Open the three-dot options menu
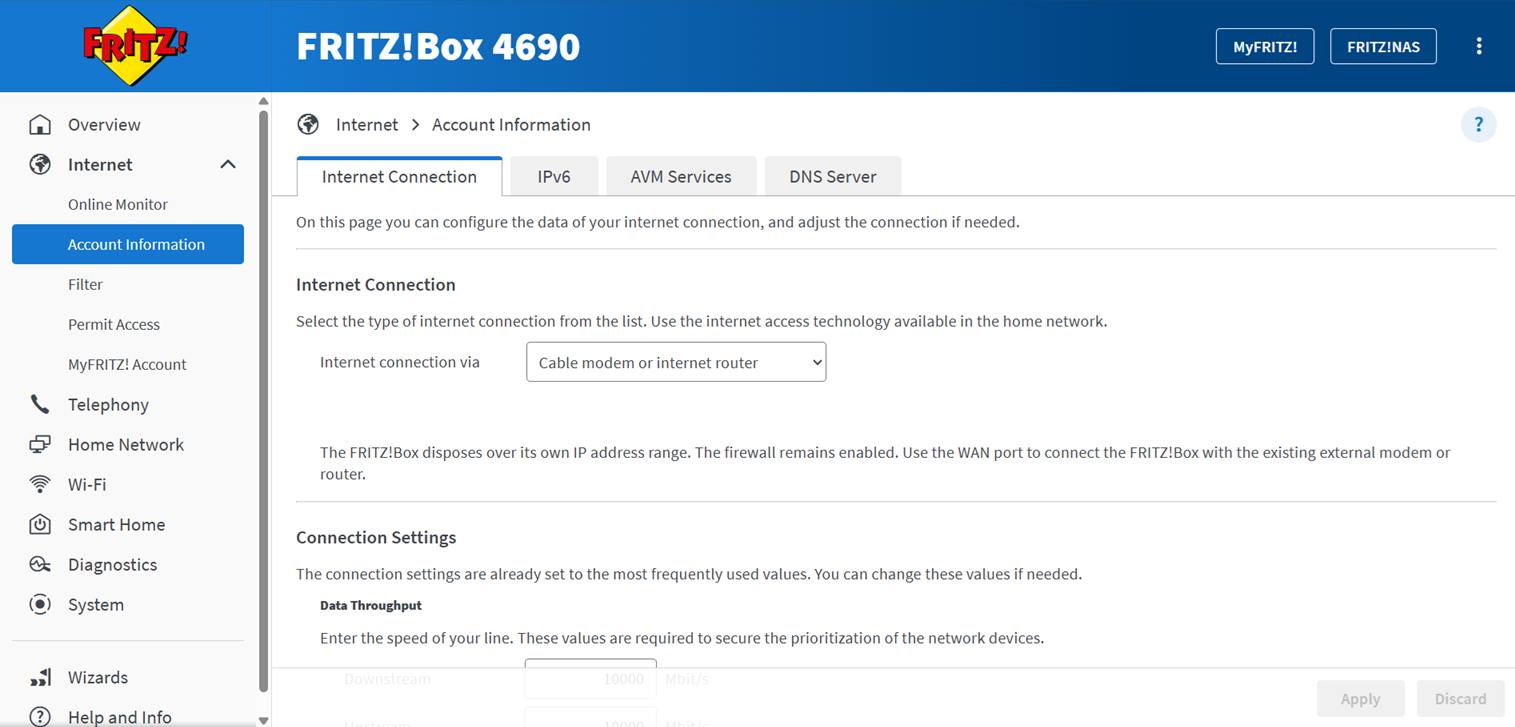The image size is (1515, 727). pyautogui.click(x=1479, y=46)
